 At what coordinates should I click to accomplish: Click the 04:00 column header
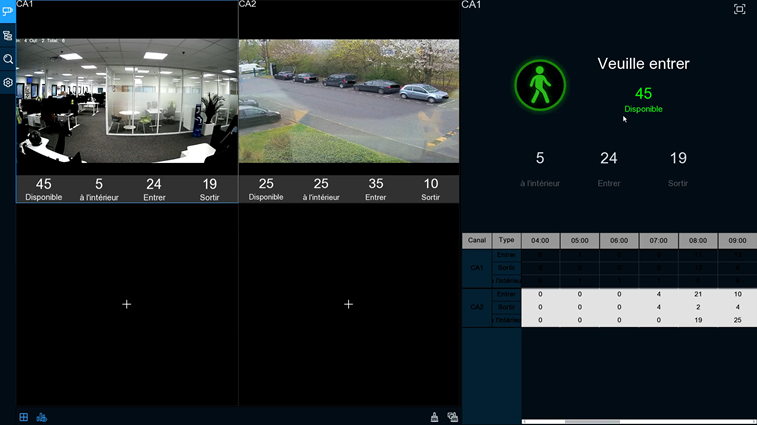point(540,241)
